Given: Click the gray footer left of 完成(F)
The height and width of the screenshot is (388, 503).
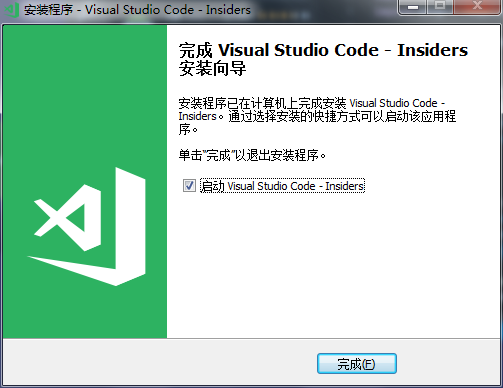Looking at the screenshot, I should (160, 362).
